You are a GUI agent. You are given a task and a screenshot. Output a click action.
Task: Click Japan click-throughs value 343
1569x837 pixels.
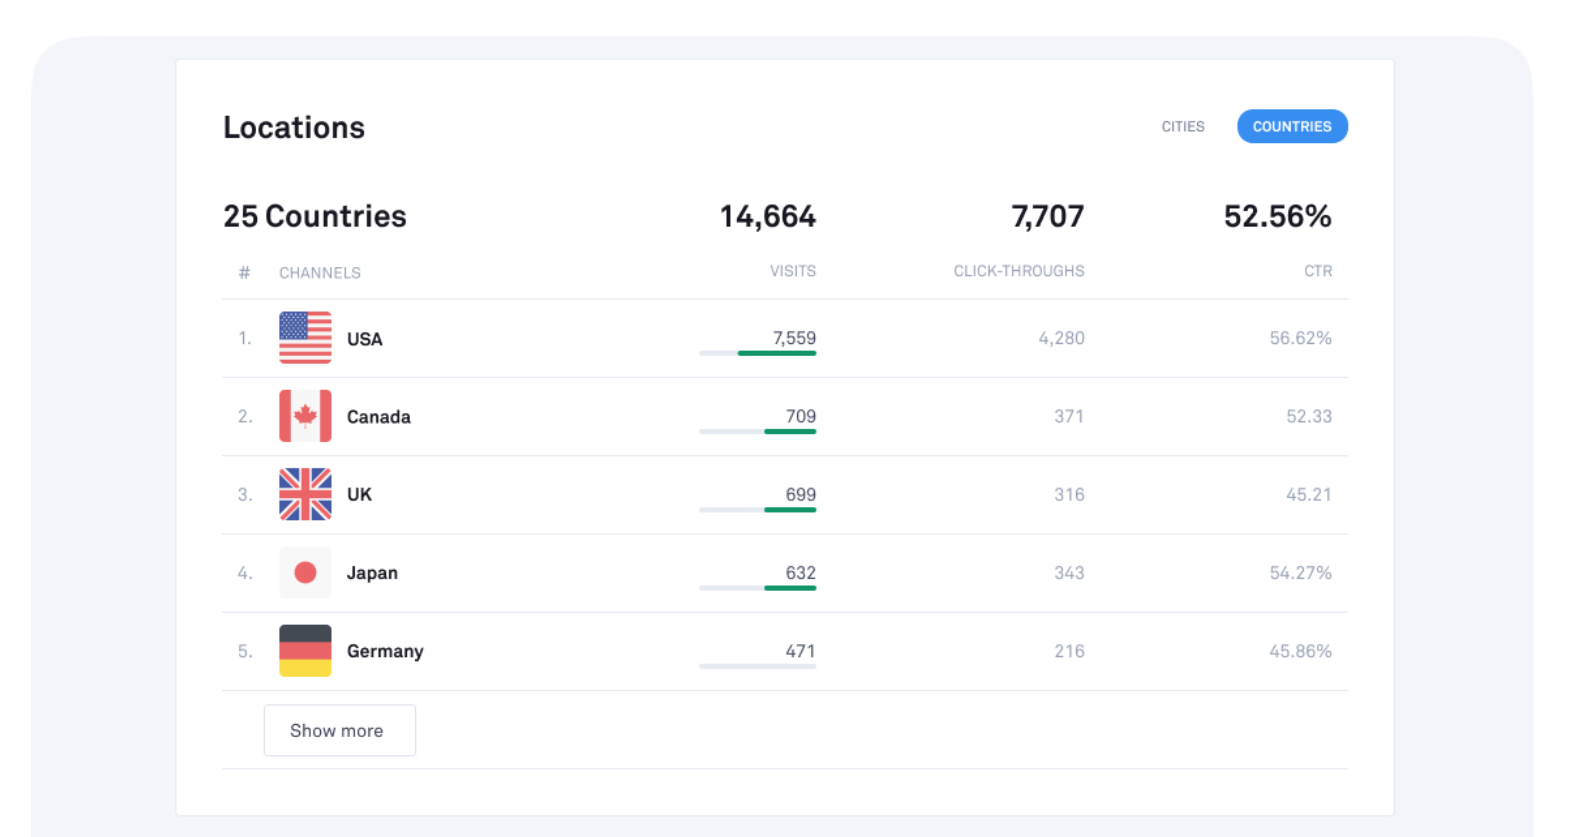pyautogui.click(x=1069, y=573)
